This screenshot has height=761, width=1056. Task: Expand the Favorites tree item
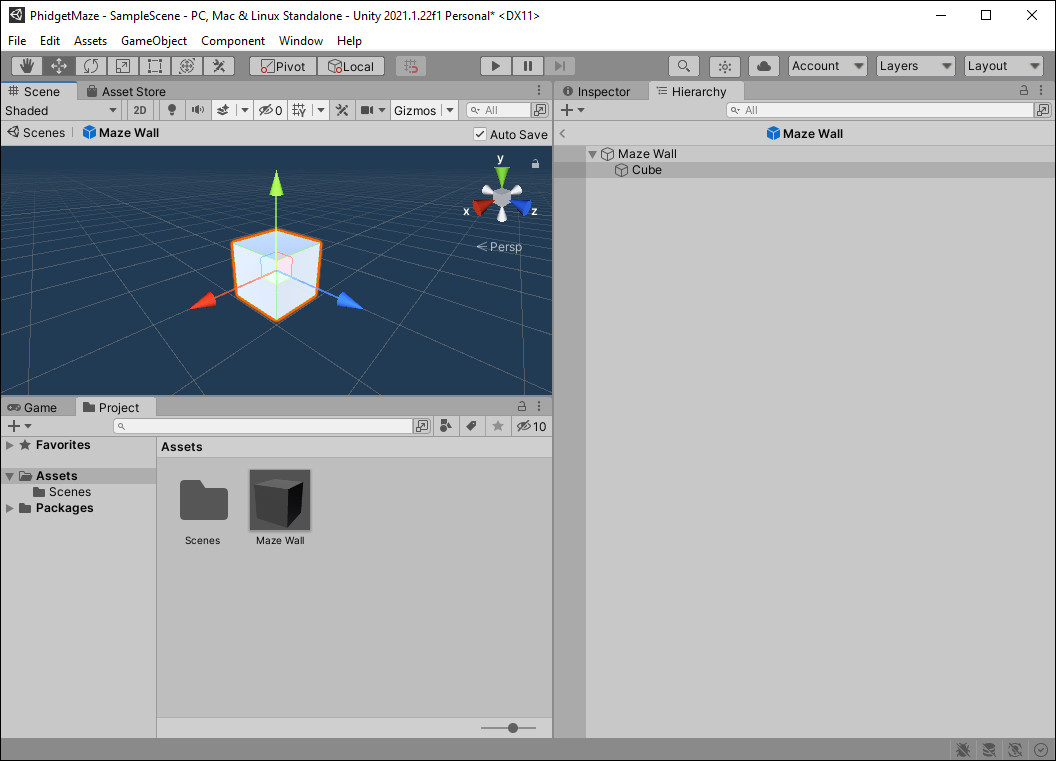(x=9, y=445)
